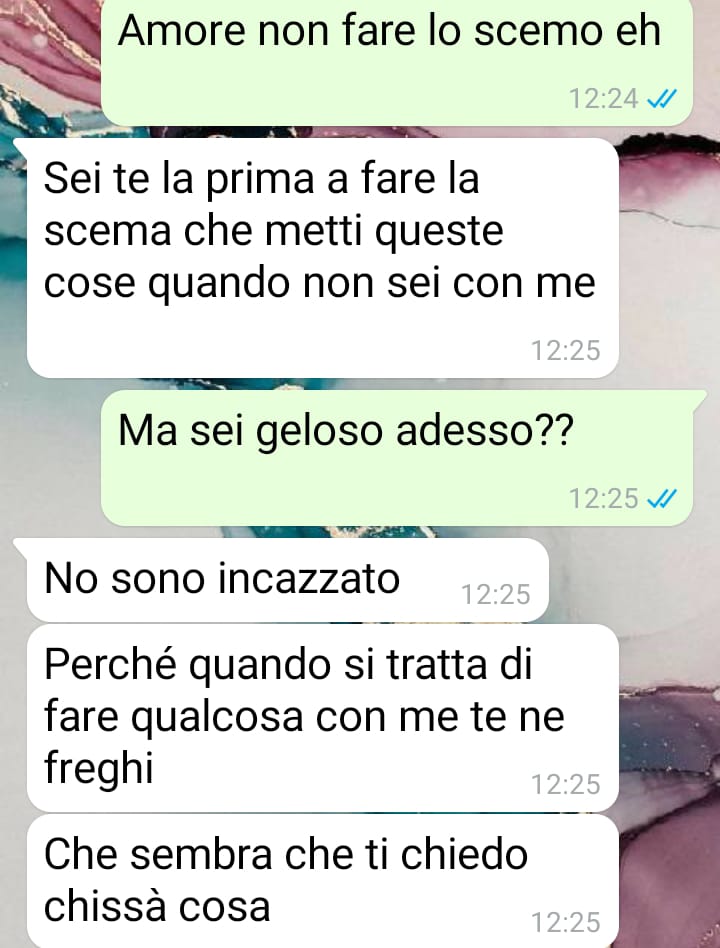Screen dimensions: 720x948
Task: Tap the word 'freghi' in the message
Action: point(99,768)
